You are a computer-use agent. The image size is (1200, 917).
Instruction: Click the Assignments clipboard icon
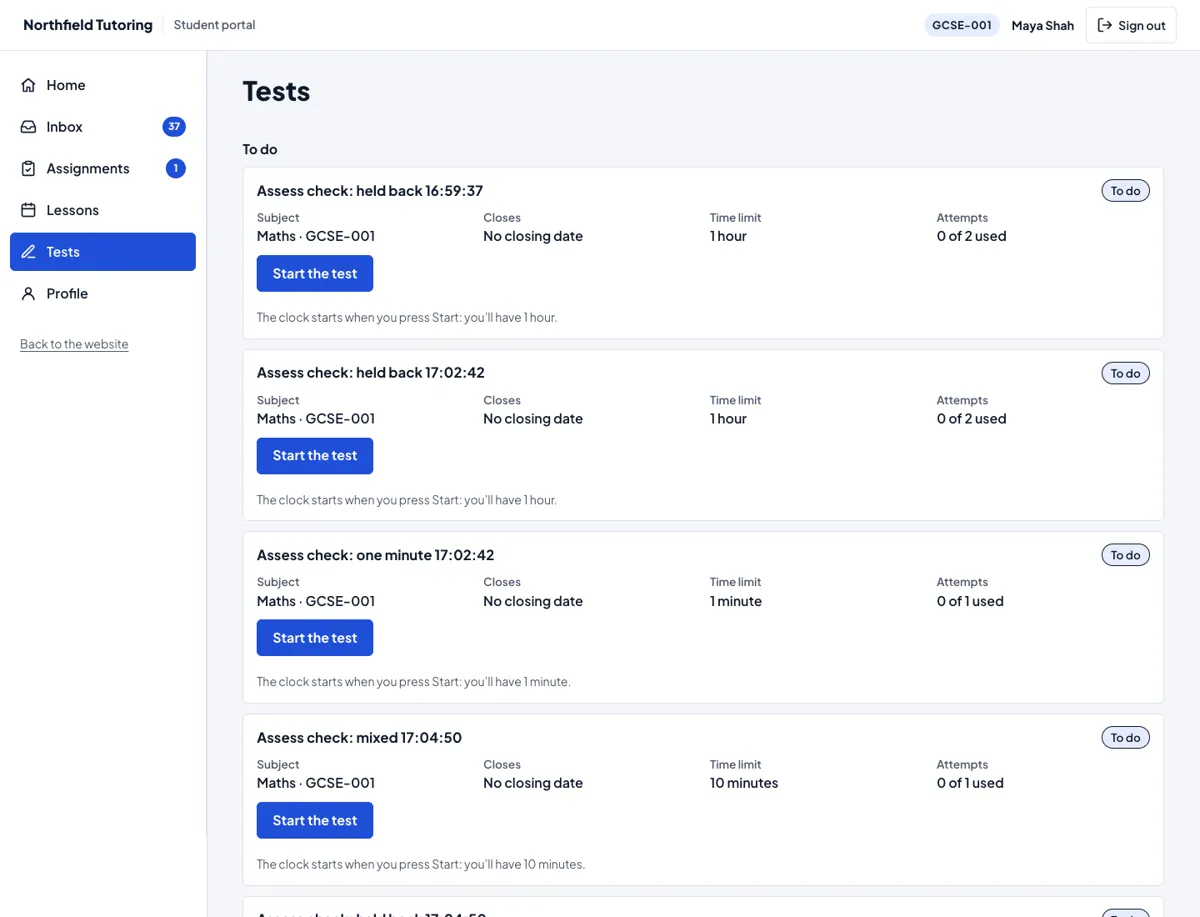pyautogui.click(x=28, y=169)
